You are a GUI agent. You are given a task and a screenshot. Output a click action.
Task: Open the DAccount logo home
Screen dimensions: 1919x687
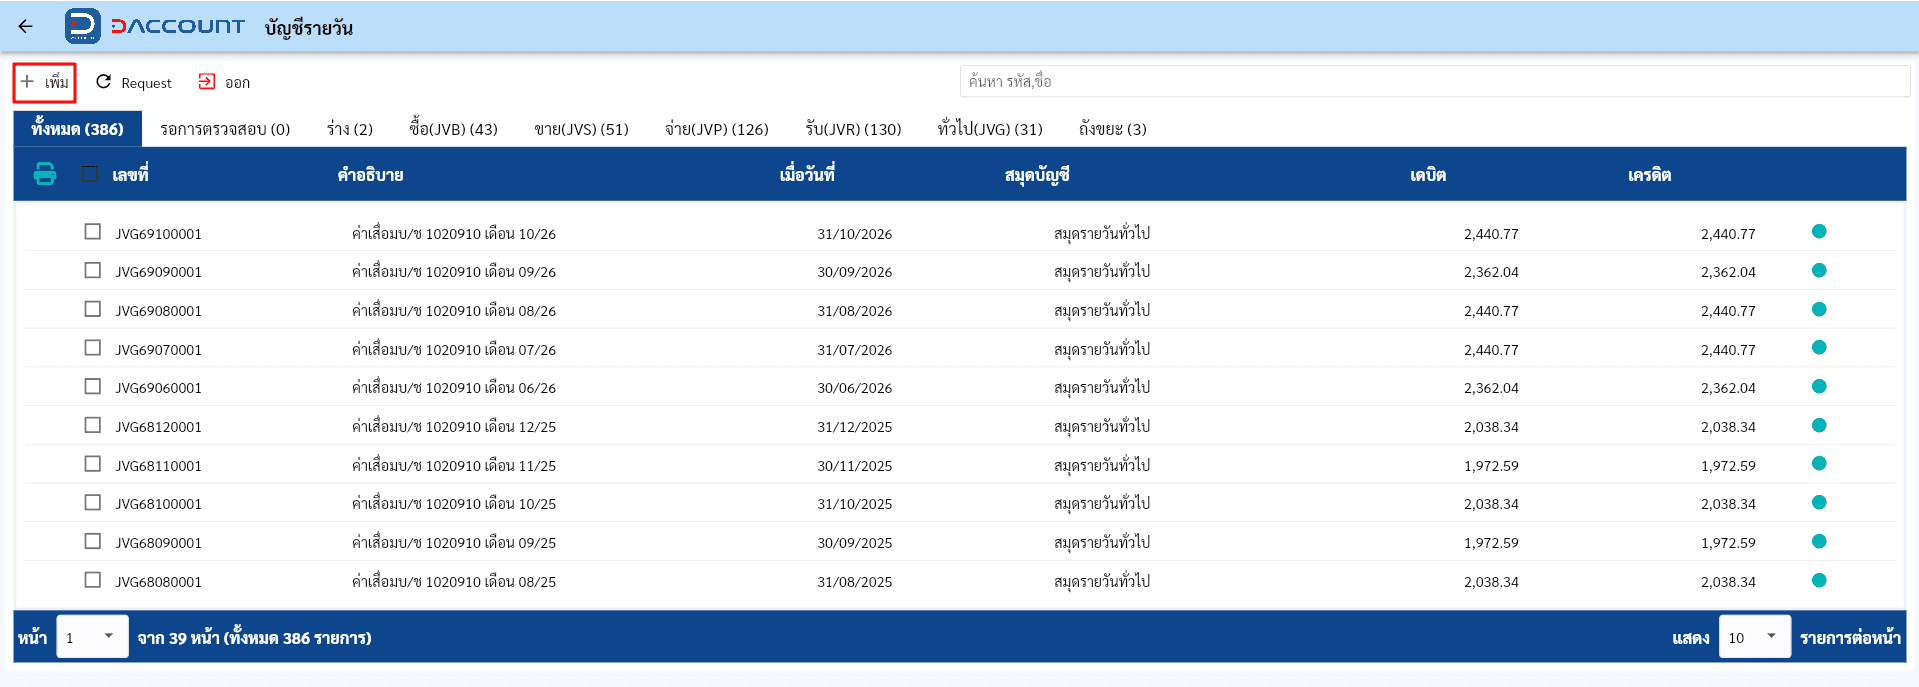click(x=155, y=27)
